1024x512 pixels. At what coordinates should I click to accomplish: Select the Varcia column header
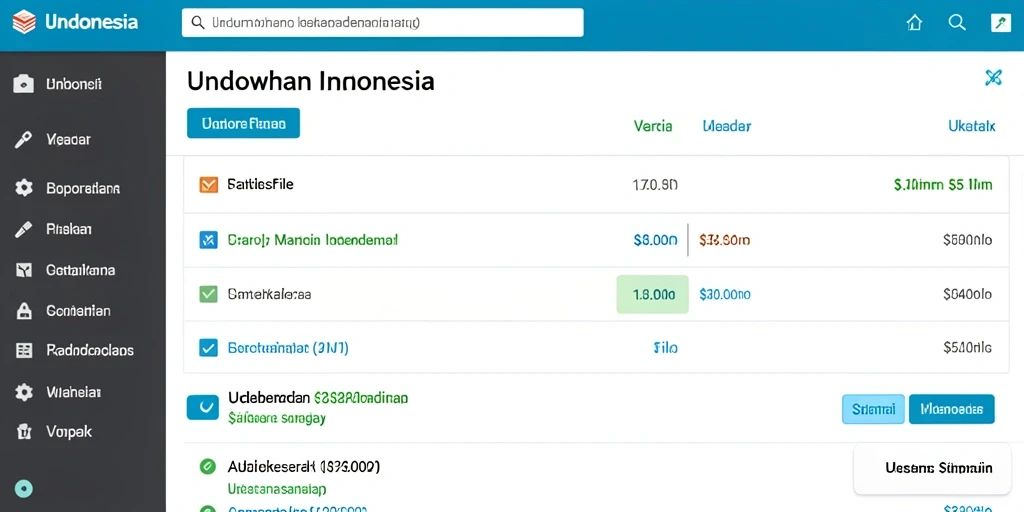pyautogui.click(x=652, y=126)
